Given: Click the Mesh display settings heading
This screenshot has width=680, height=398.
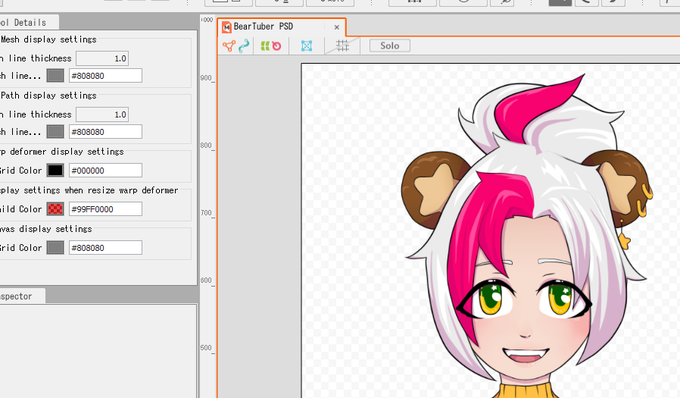Looking at the screenshot, I should coord(49,39).
